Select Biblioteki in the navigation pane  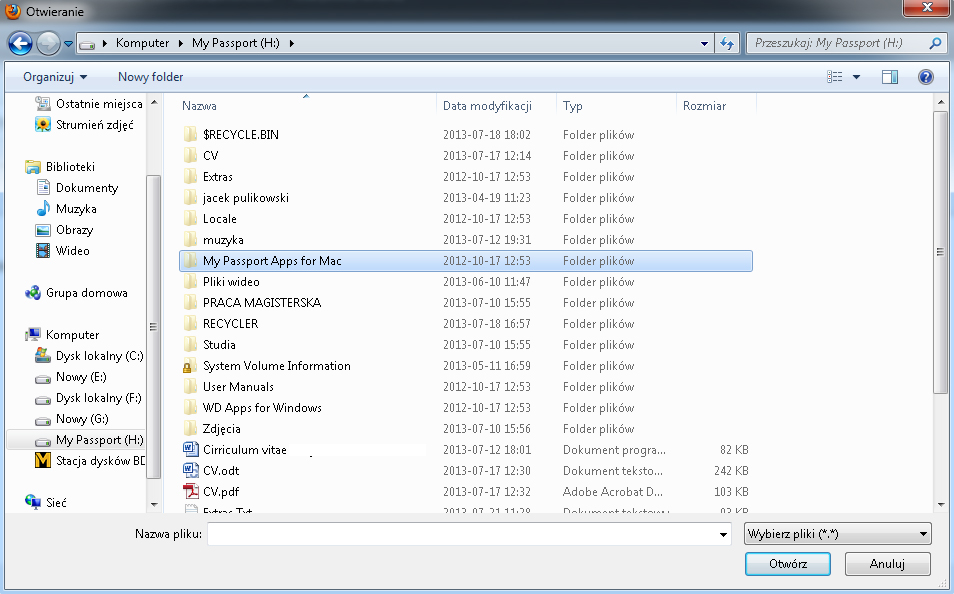(60, 167)
